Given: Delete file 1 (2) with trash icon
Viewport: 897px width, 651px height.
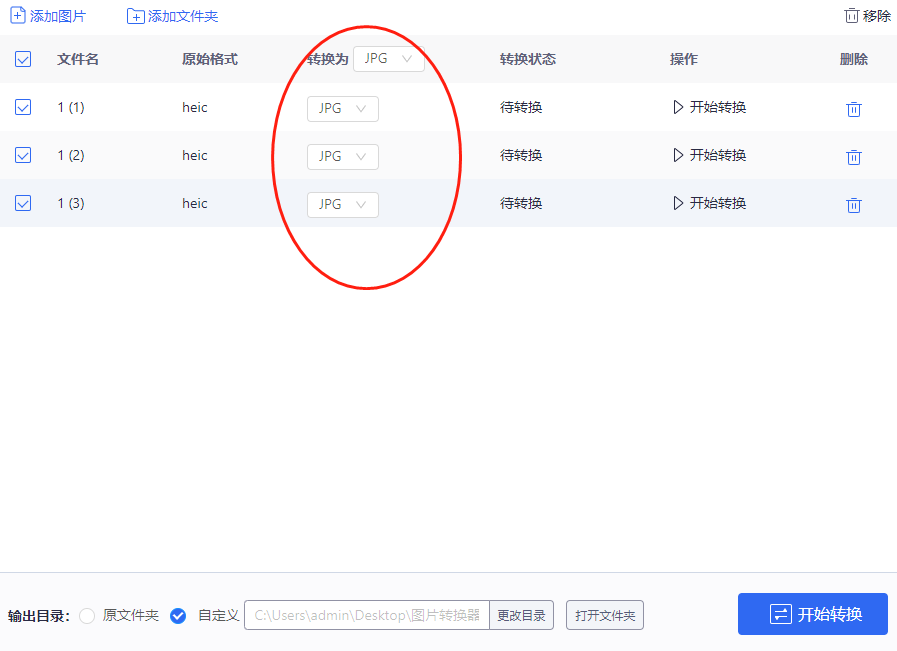Looking at the screenshot, I should click(854, 157).
